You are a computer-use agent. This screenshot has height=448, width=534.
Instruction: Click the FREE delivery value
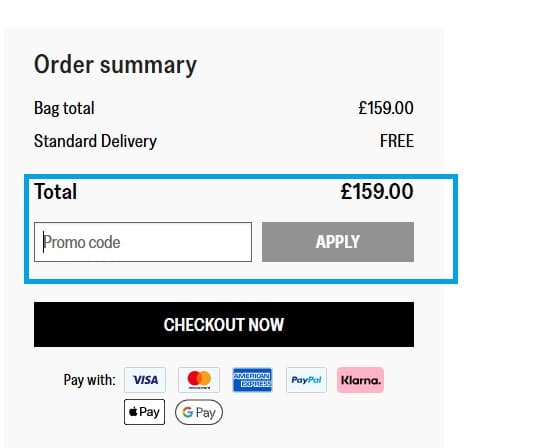pos(397,141)
